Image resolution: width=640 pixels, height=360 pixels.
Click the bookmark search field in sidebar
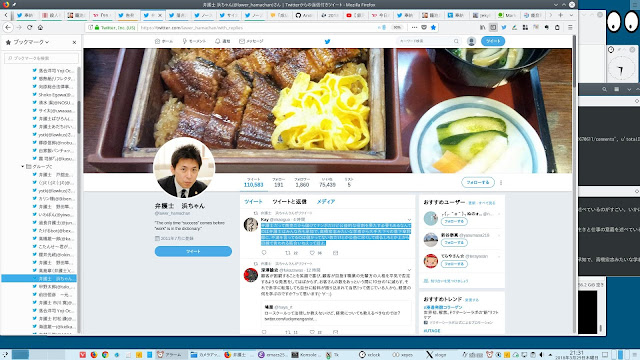coord(41,58)
